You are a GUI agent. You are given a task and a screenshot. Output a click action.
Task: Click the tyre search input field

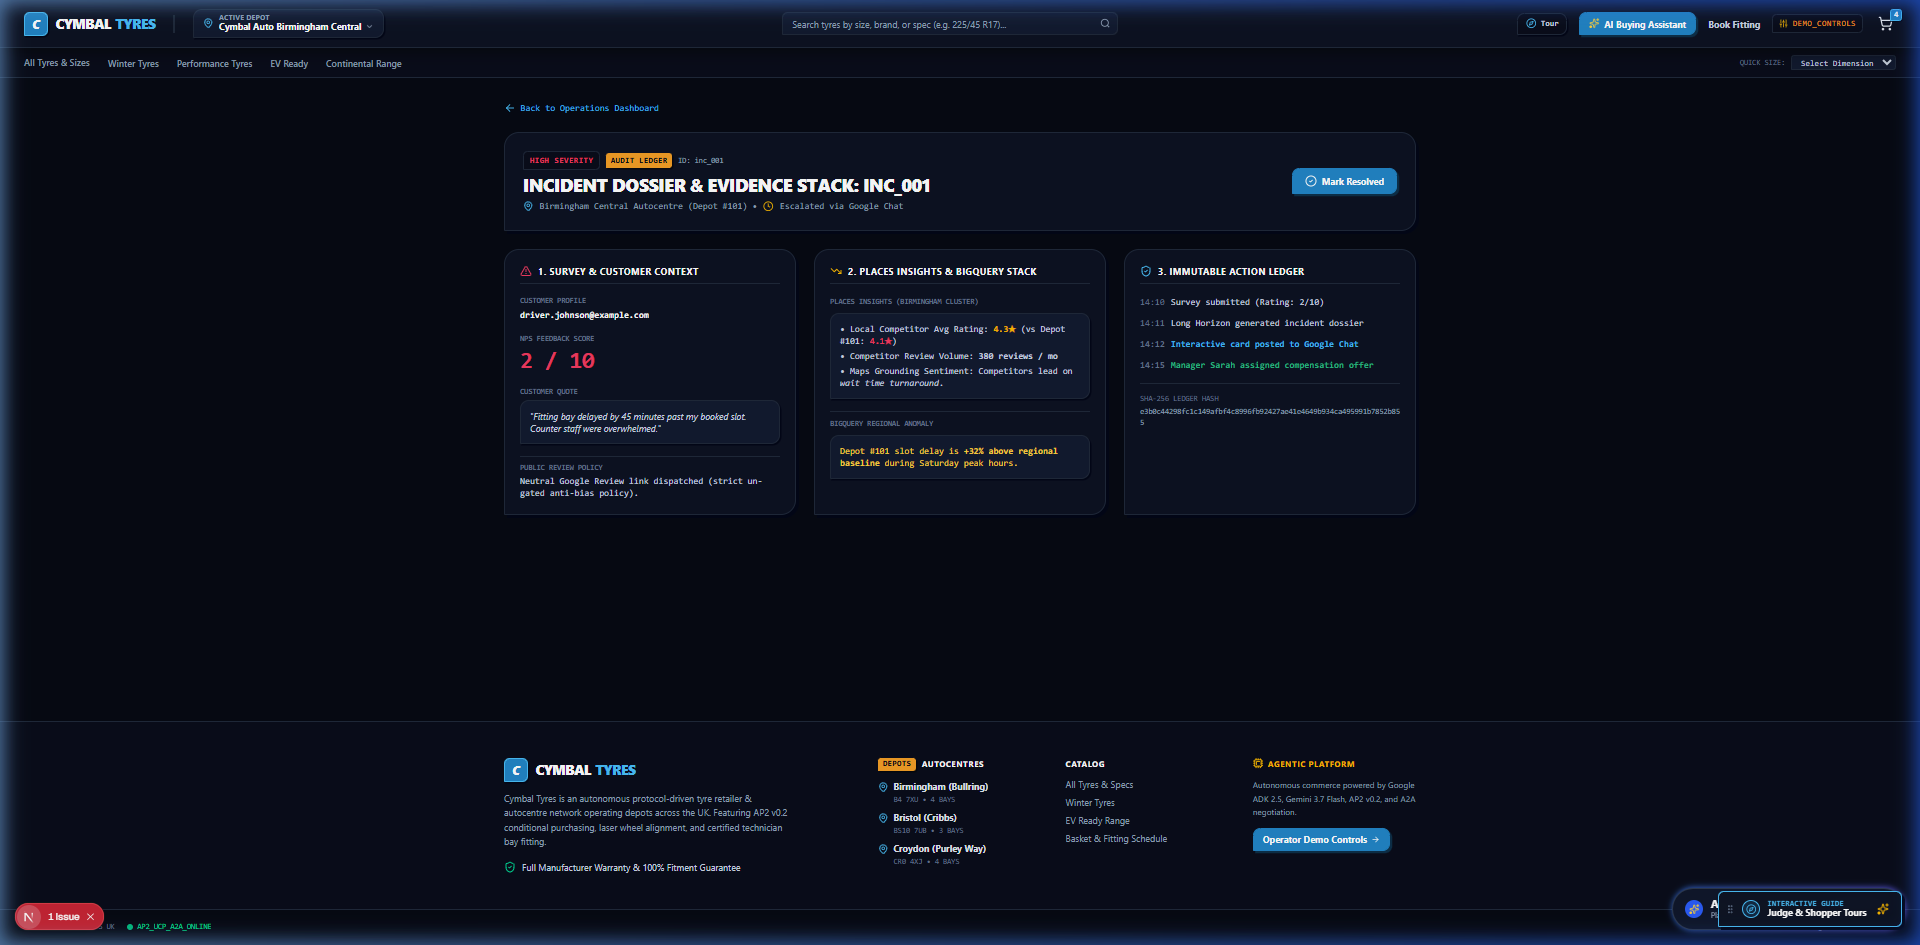pyautogui.click(x=949, y=24)
